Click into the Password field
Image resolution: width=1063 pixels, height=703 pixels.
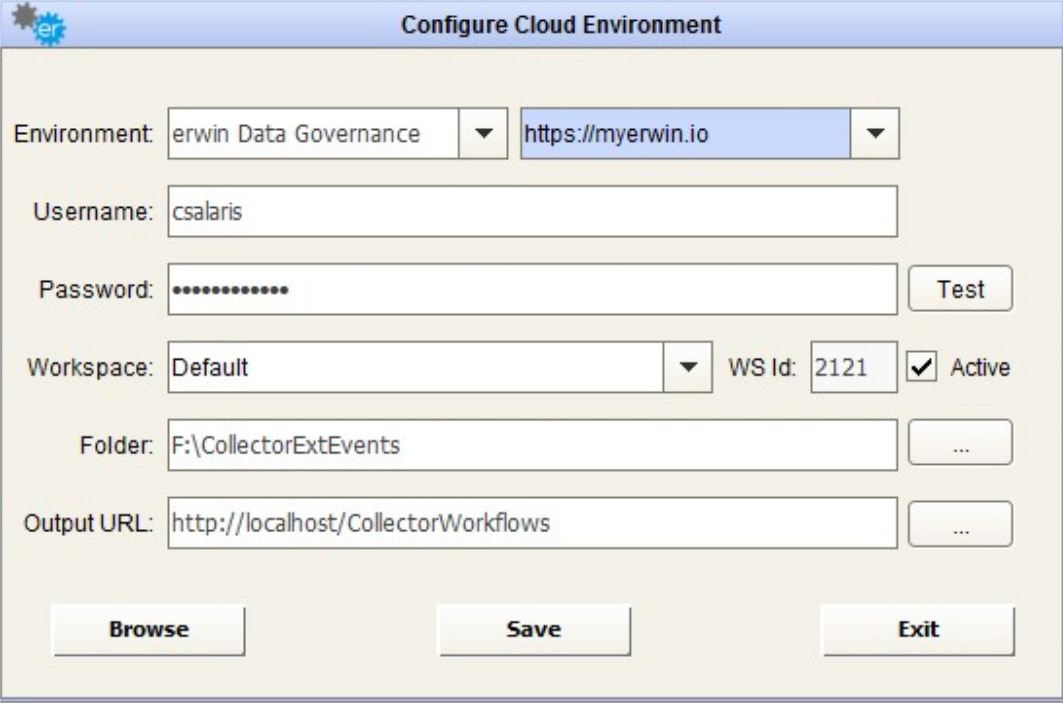[x=532, y=290]
